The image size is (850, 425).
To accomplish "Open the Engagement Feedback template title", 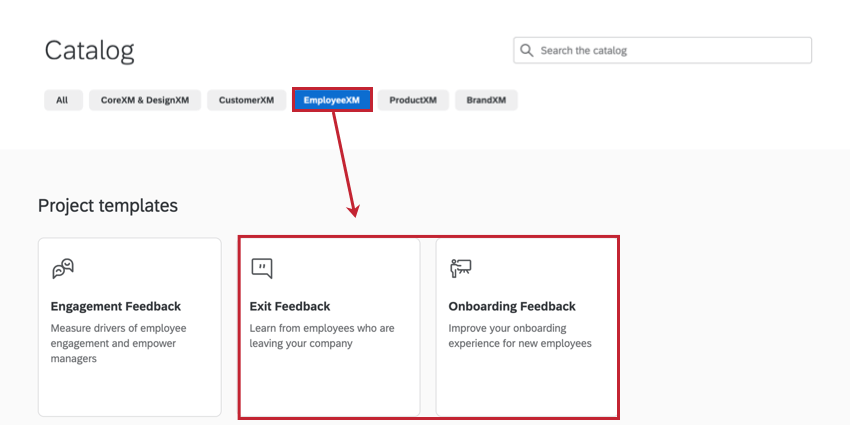I will (x=115, y=306).
